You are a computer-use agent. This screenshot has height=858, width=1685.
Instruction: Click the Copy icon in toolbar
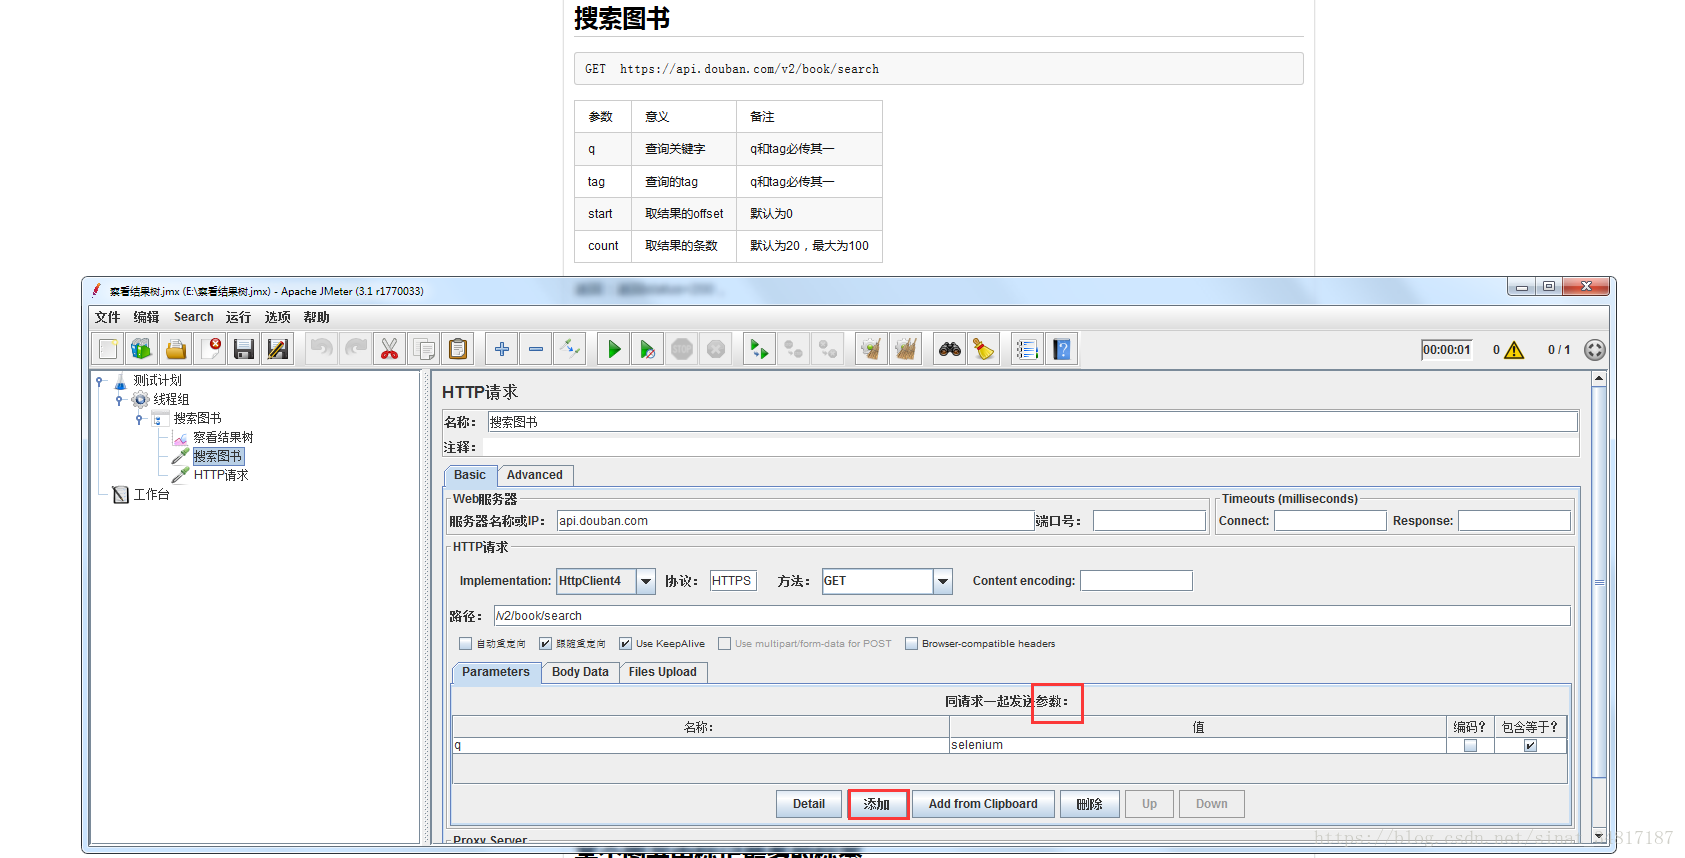click(x=424, y=349)
